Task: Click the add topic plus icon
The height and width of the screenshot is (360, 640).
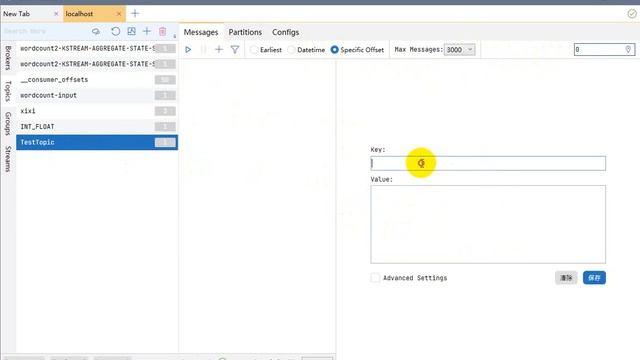Action: 147,31
